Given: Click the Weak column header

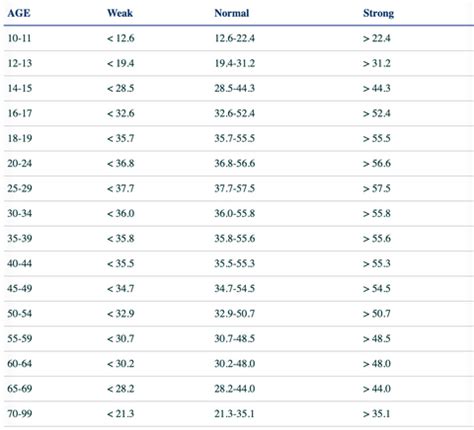Looking at the screenshot, I should (x=120, y=13).
